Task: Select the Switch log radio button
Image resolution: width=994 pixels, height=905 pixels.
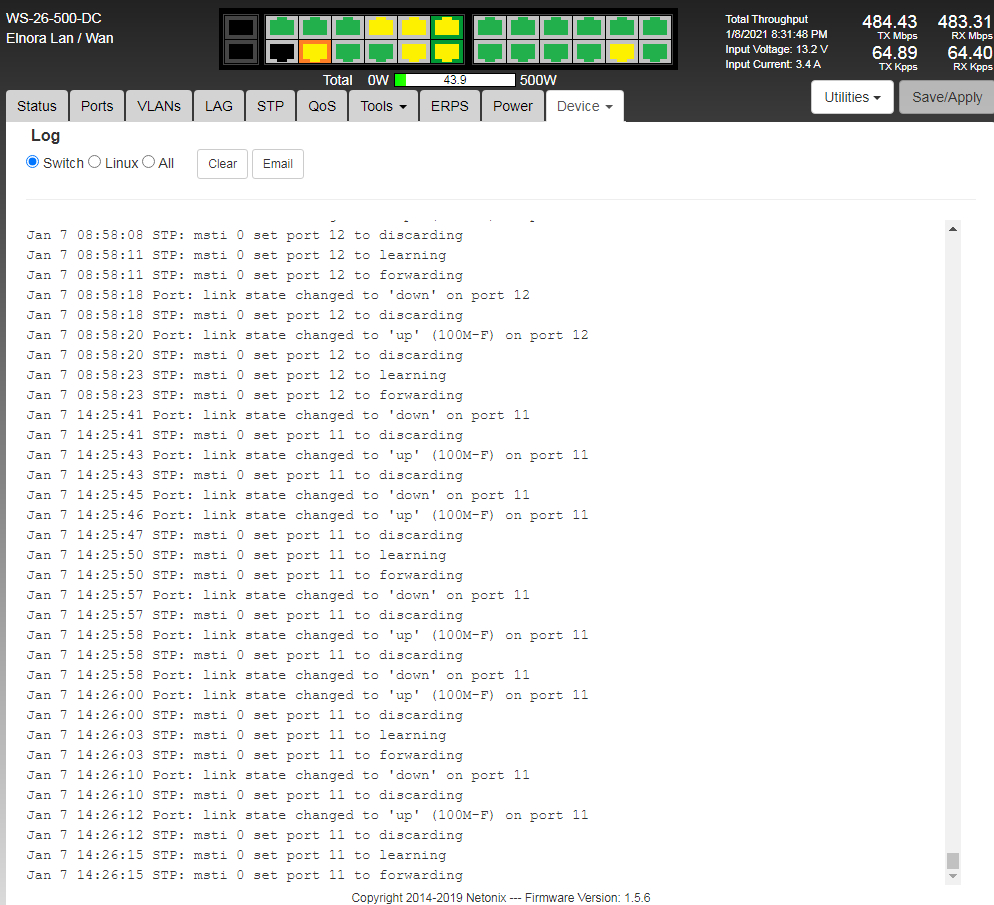Action: (x=33, y=162)
